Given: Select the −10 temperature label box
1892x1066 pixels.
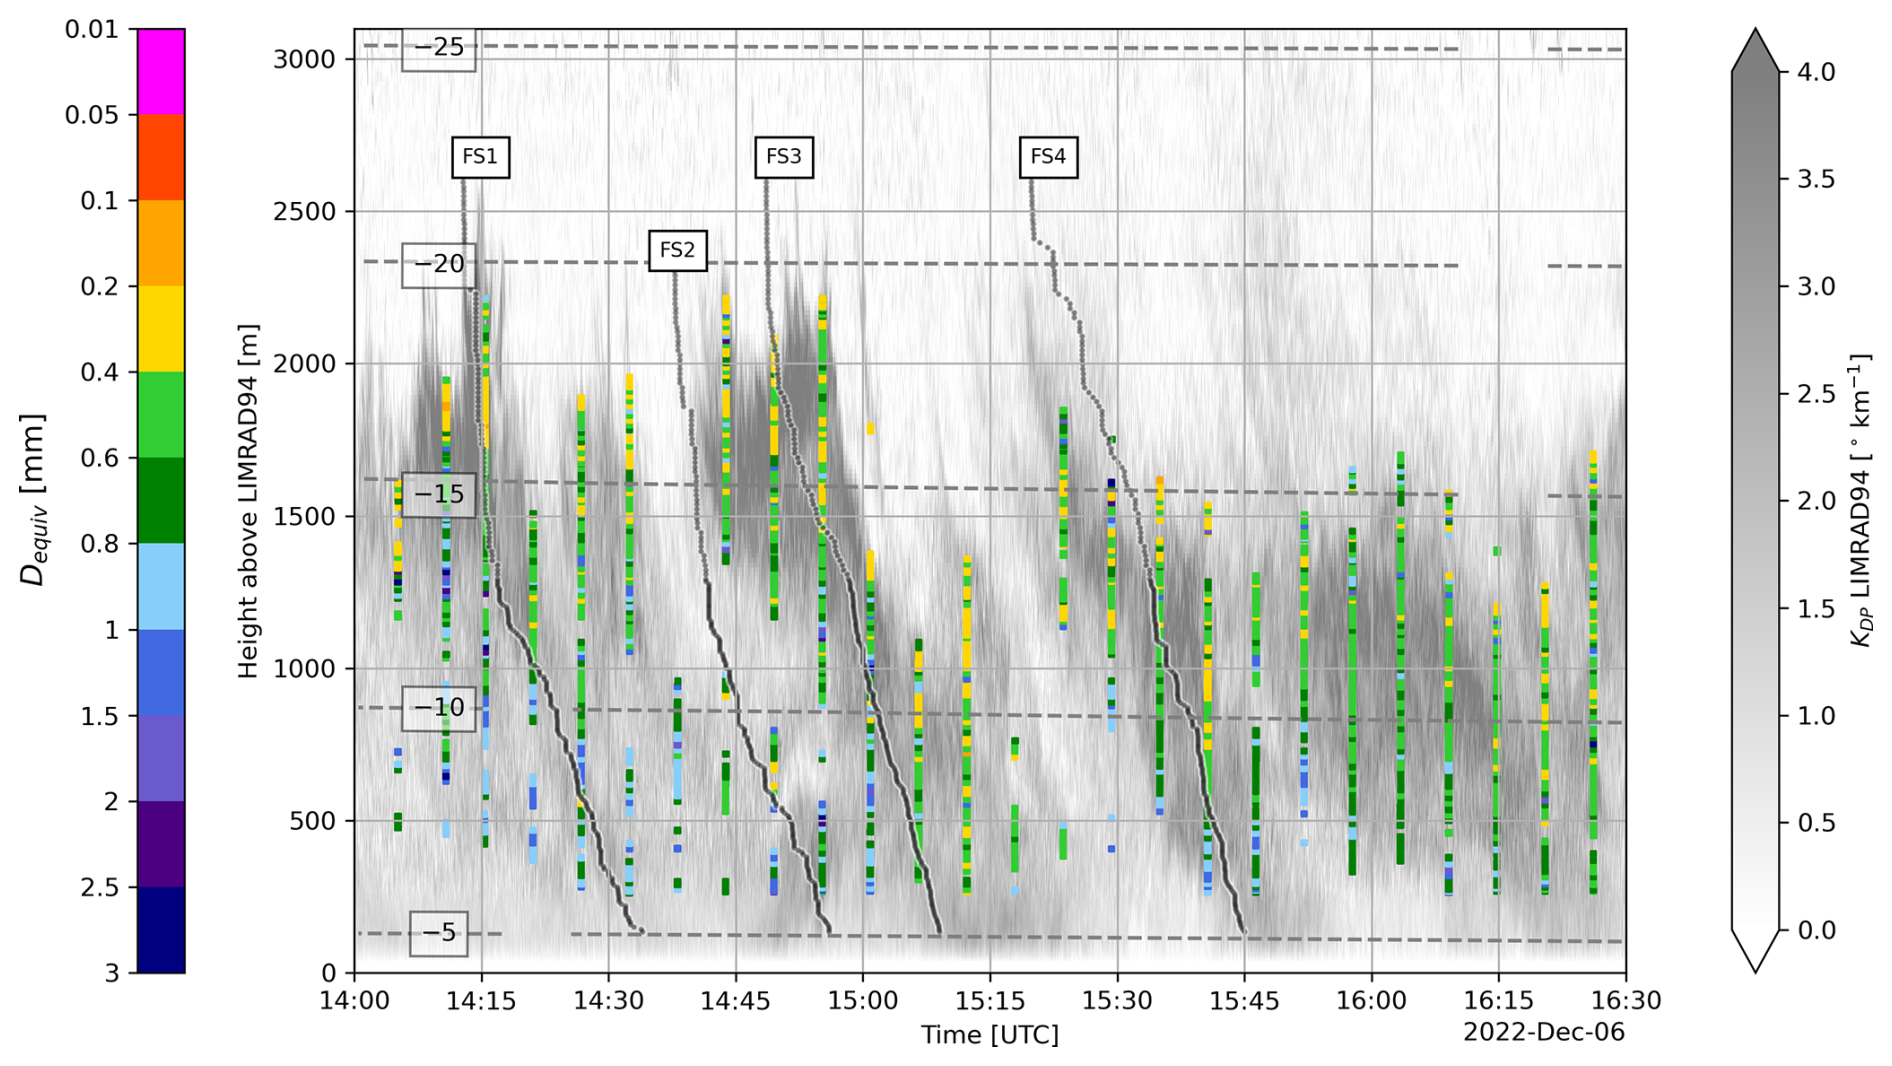Looking at the screenshot, I should tap(439, 708).
